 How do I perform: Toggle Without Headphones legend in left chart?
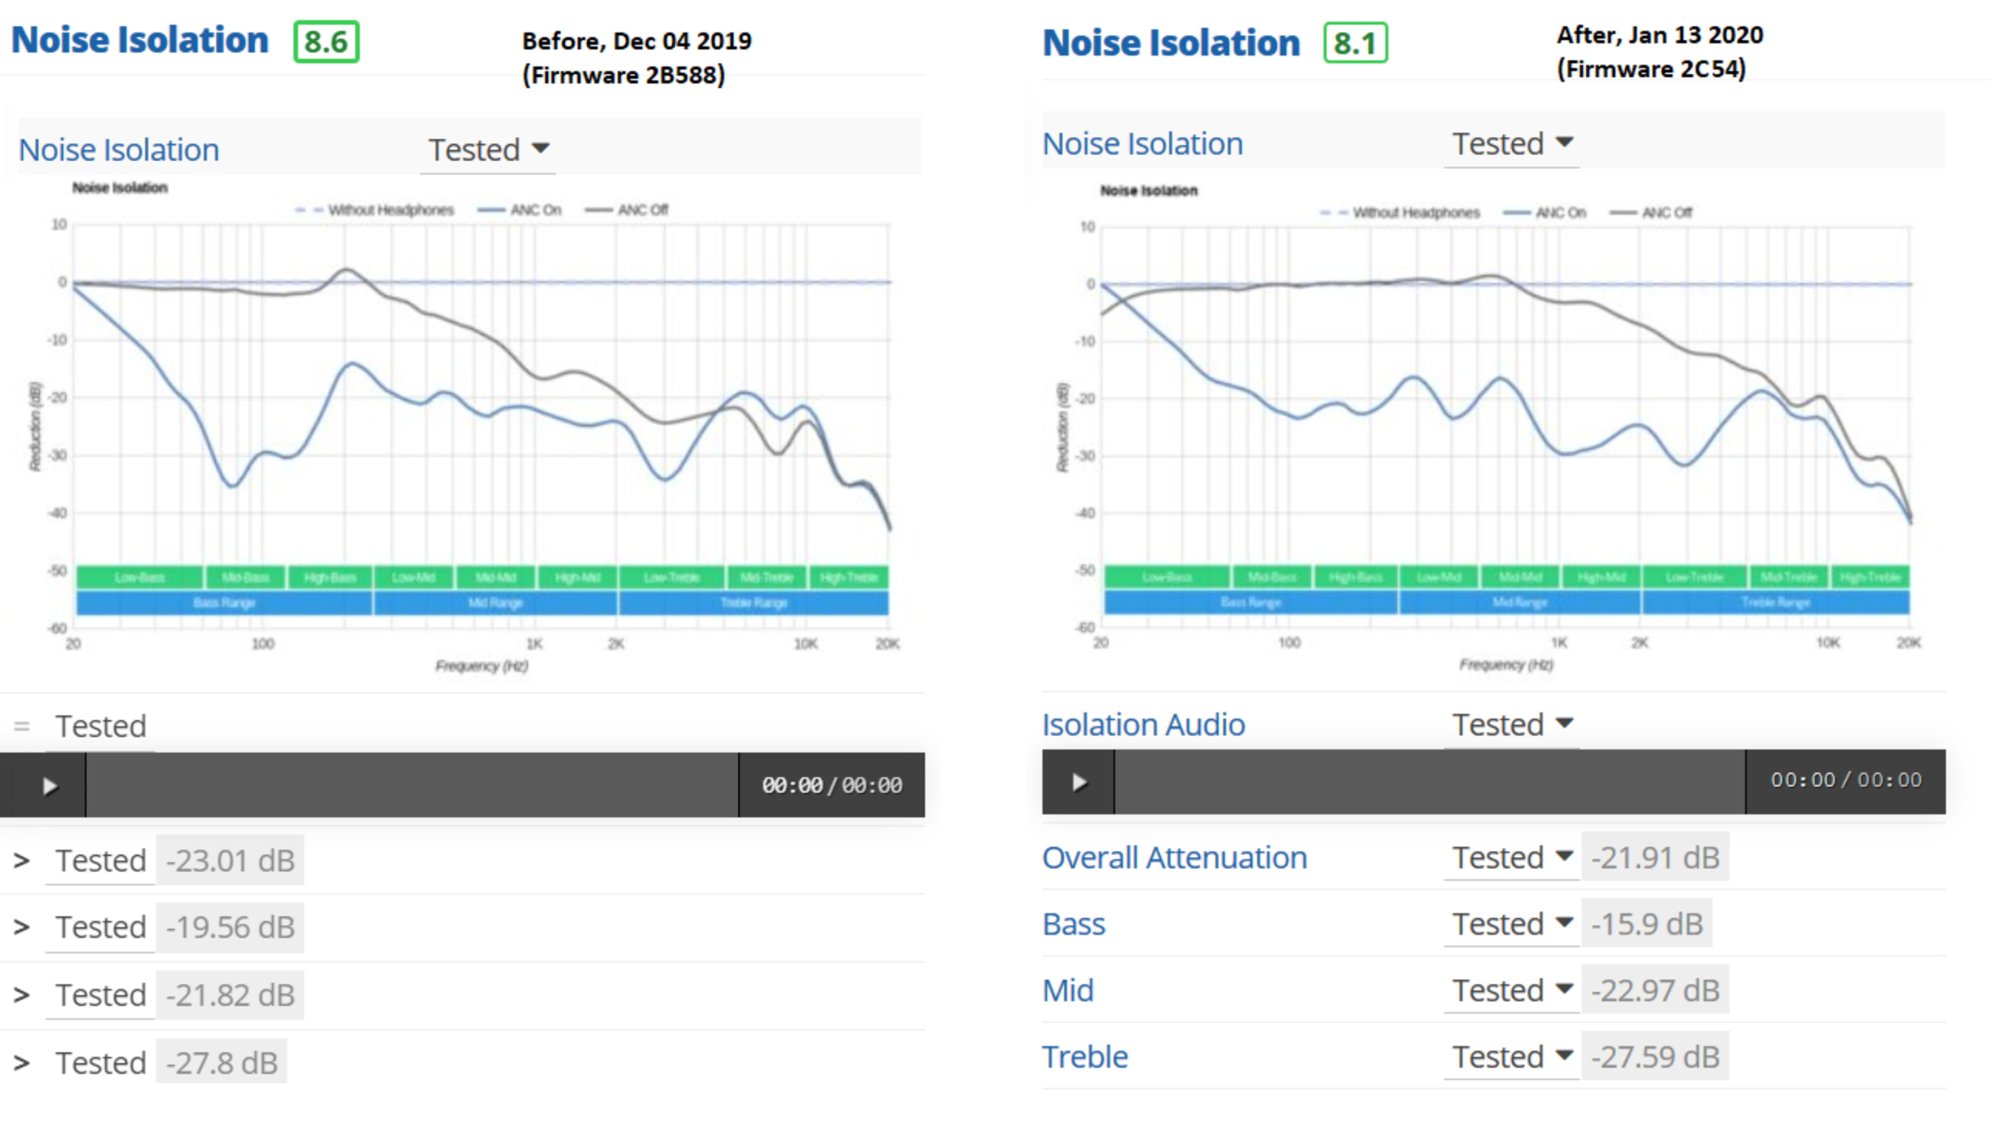[x=389, y=210]
